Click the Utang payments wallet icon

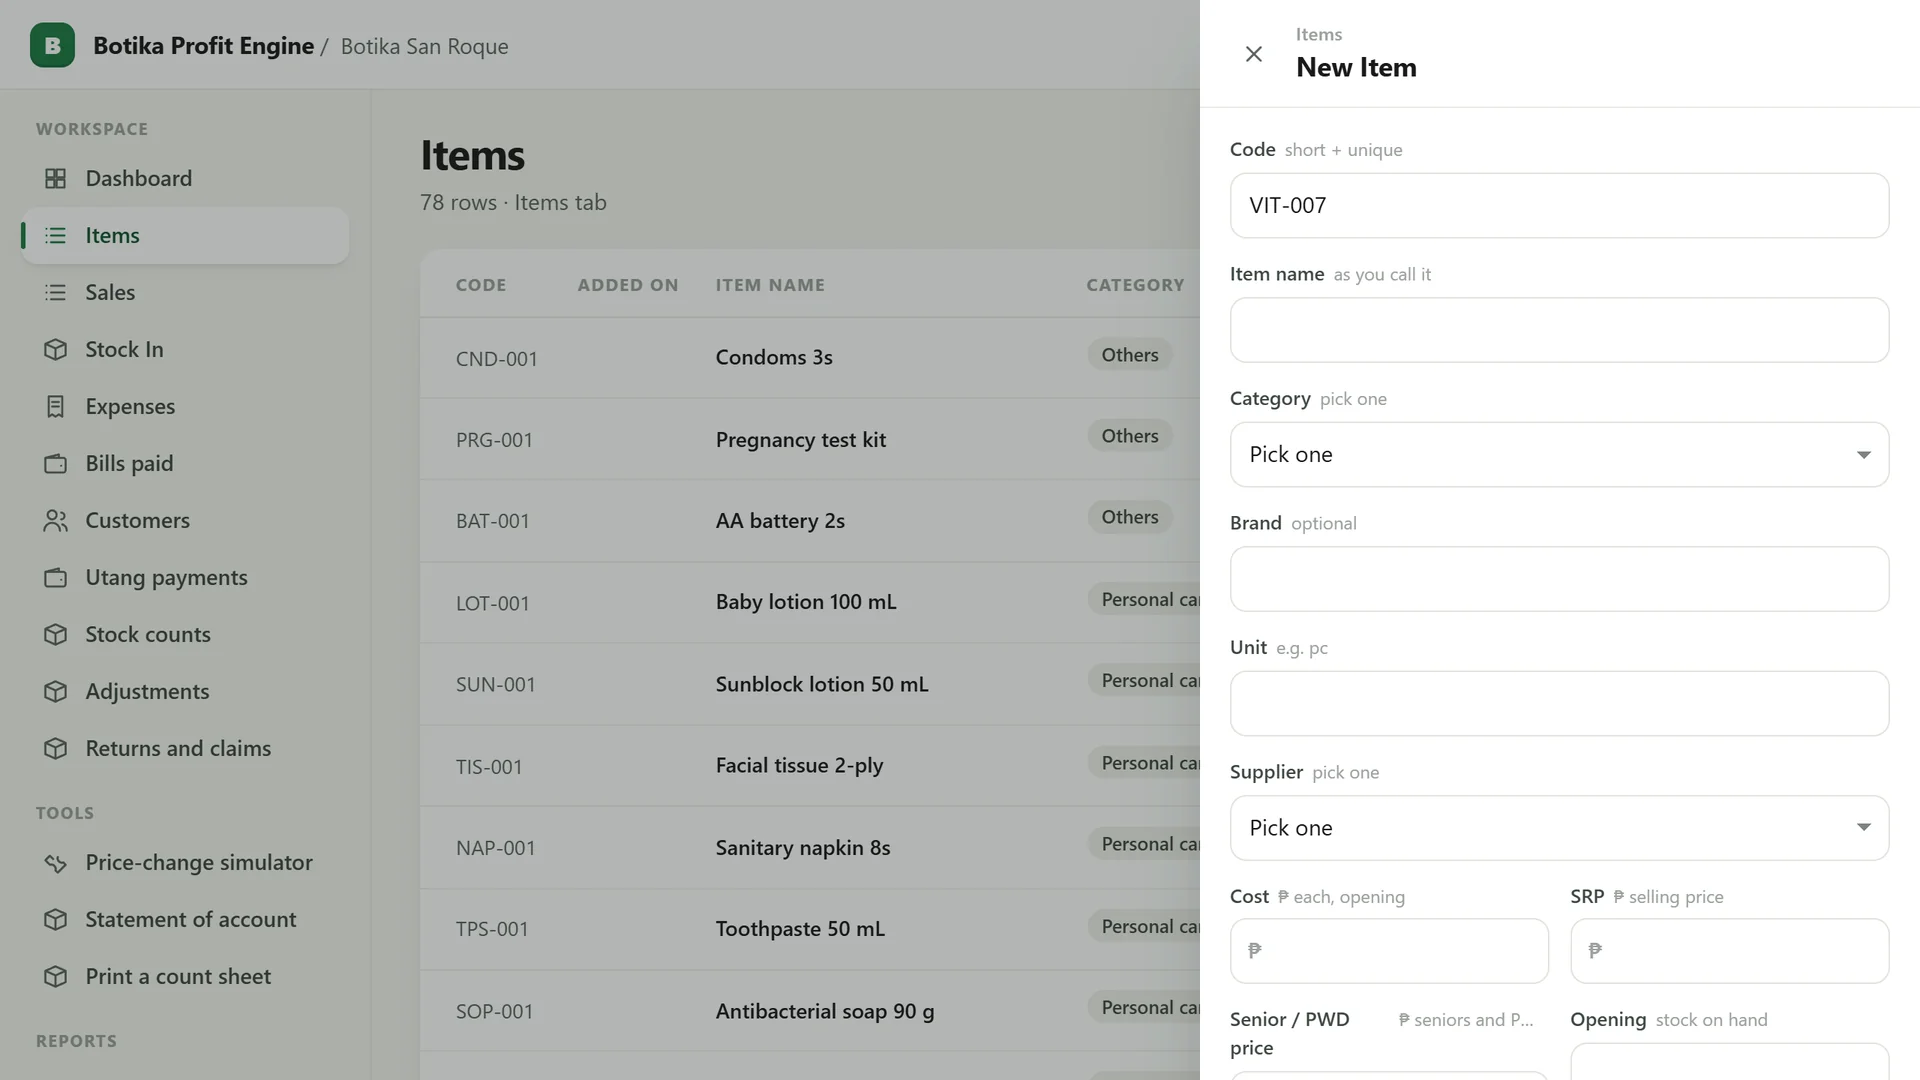[x=56, y=577]
